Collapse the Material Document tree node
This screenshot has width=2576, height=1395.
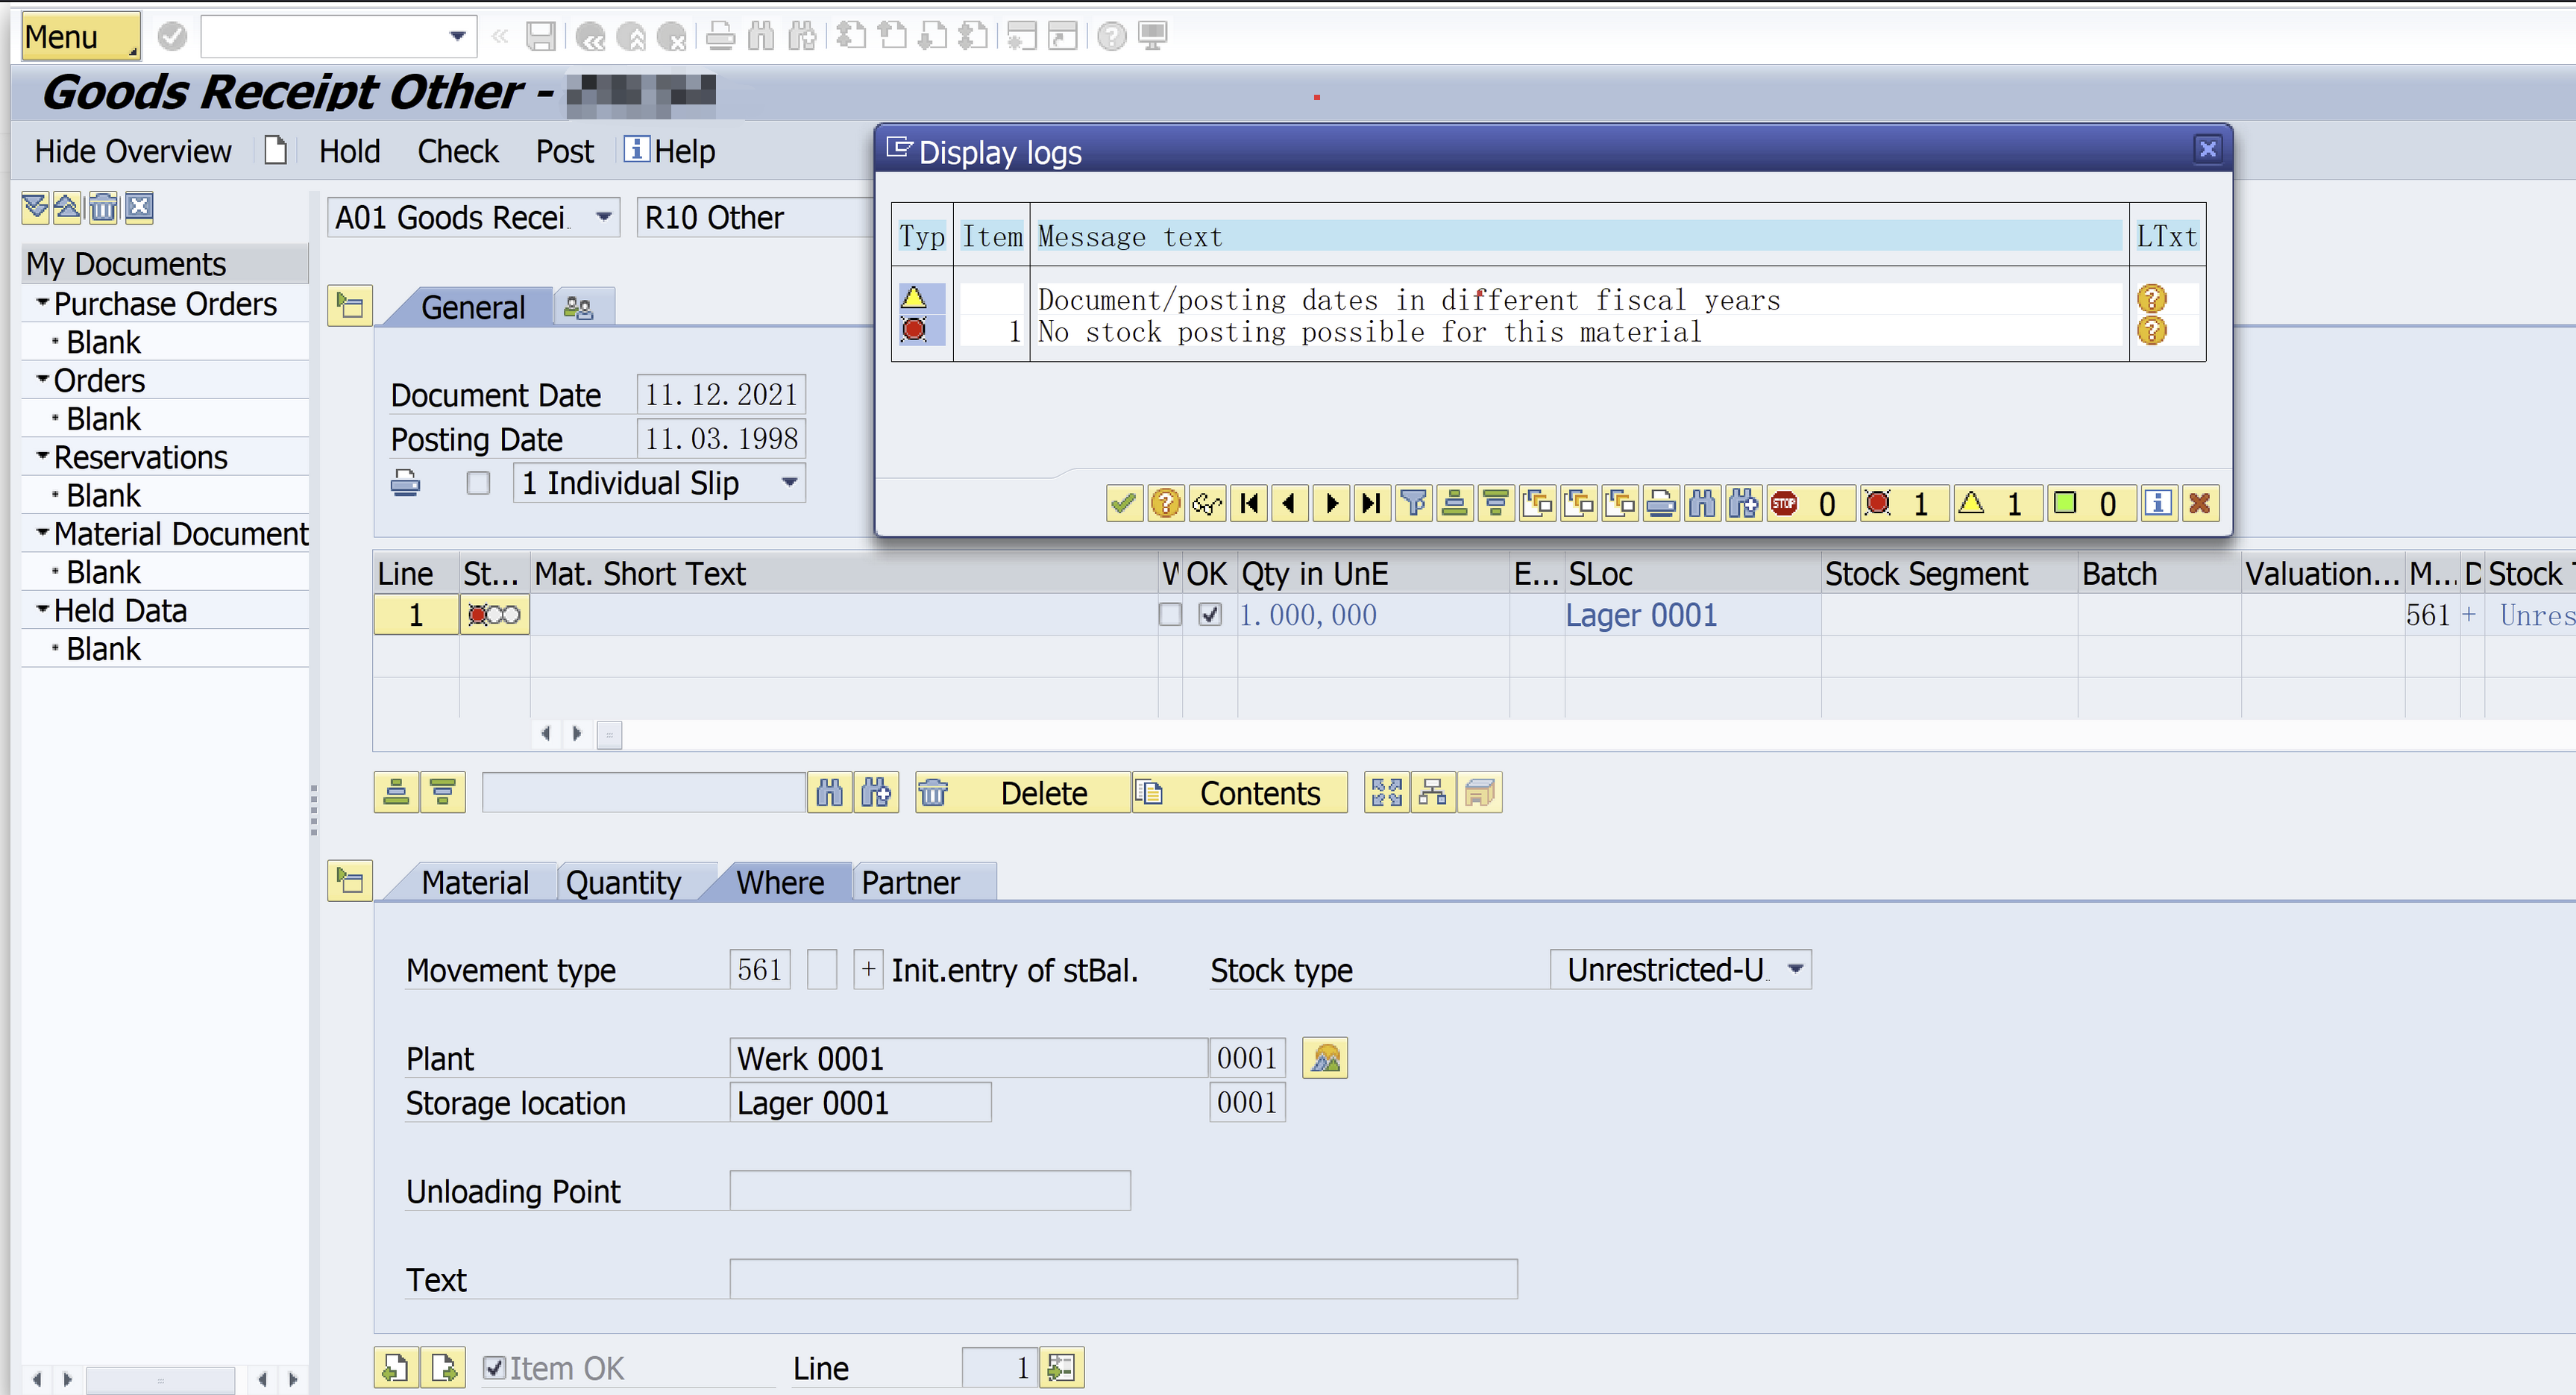point(42,532)
